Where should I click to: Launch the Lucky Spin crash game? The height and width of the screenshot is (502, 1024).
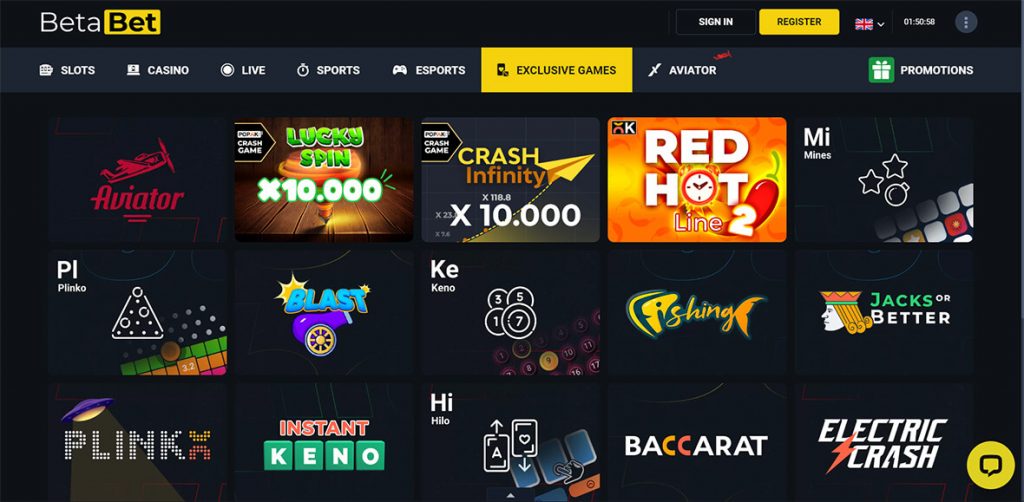pyautogui.click(x=324, y=180)
